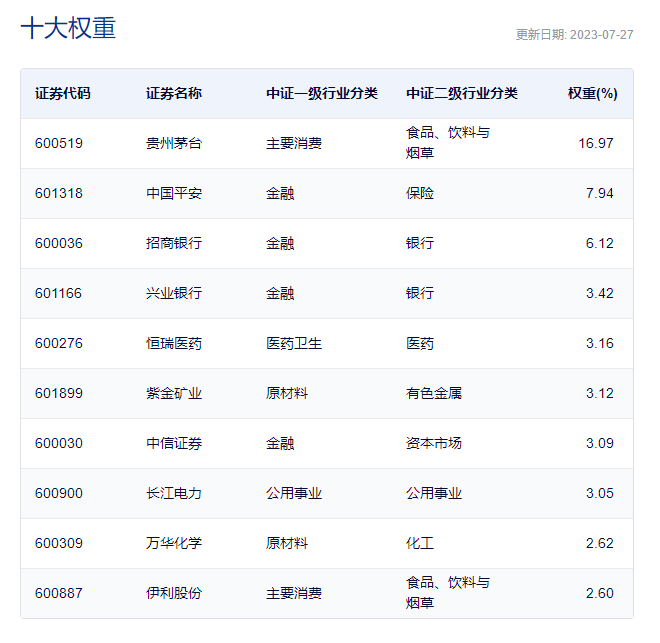Image resolution: width=660 pixels, height=643 pixels.
Task: Click the 中证二级行业分类 column header
Action: [x=462, y=93]
